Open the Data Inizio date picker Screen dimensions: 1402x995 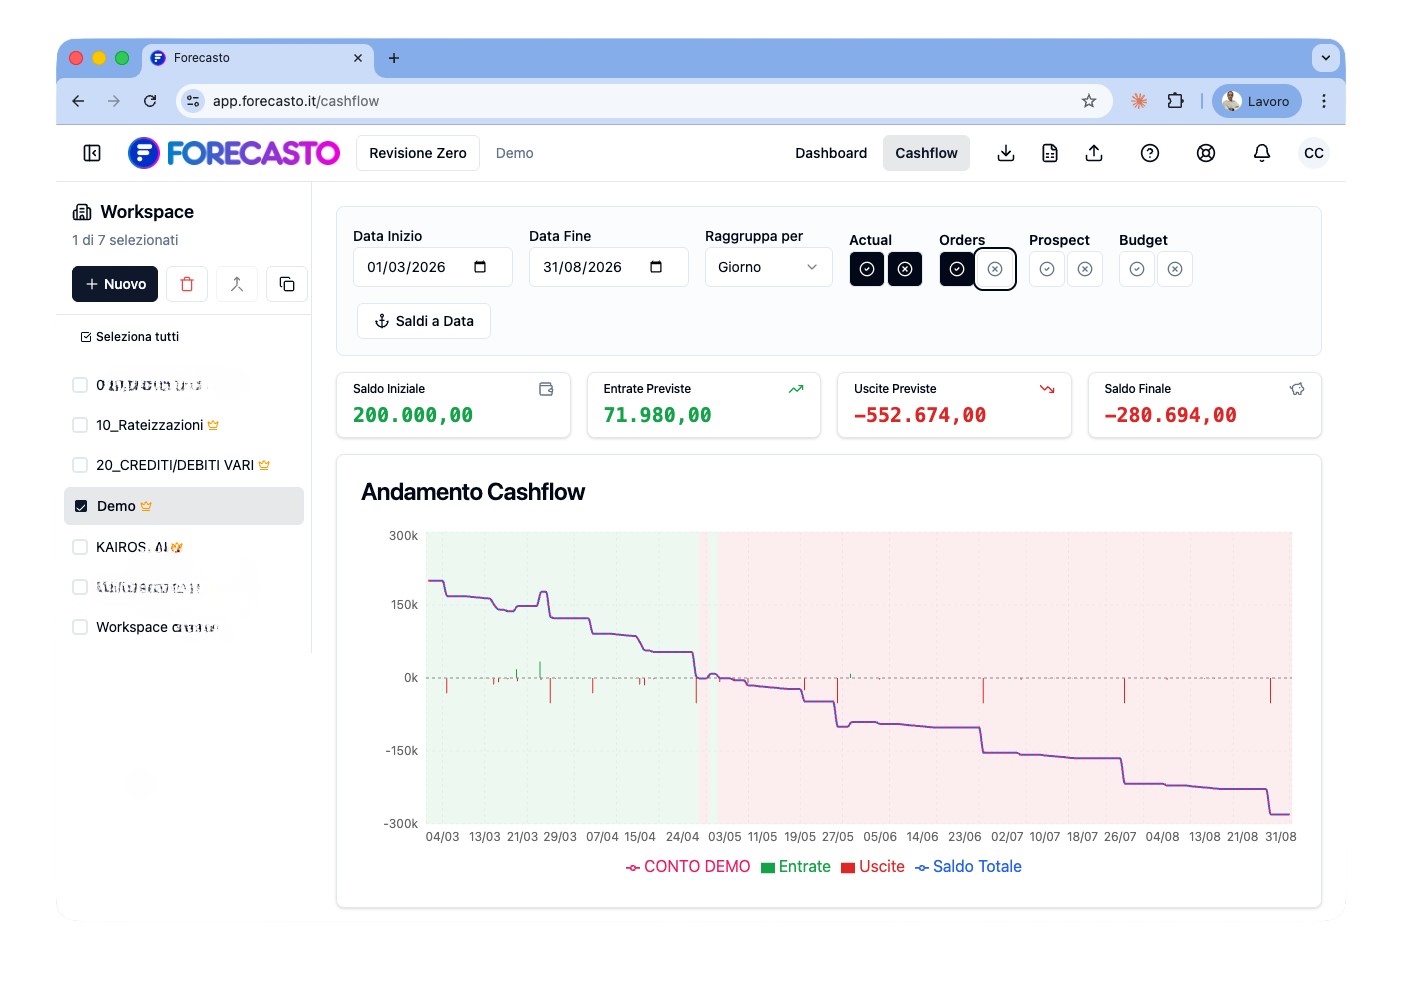(x=481, y=267)
